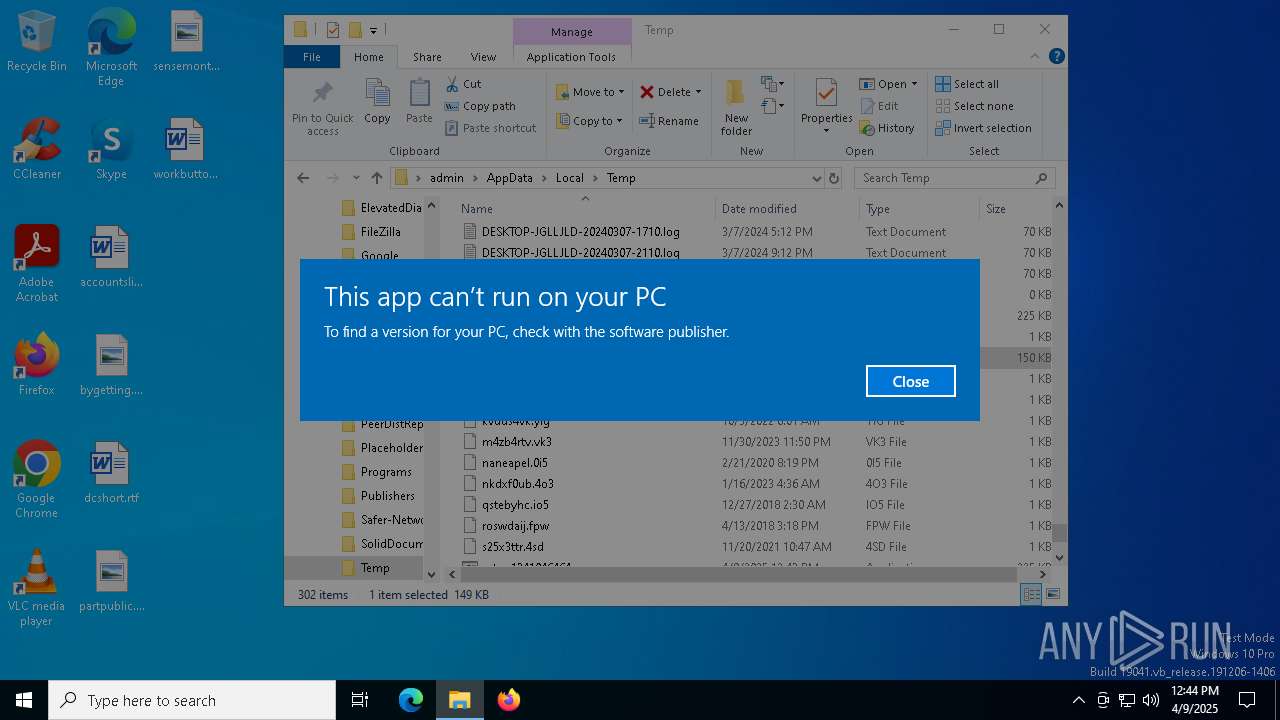1280x720 pixels.
Task: Collapse the ribbon with the chevron
Action: (x=1036, y=57)
